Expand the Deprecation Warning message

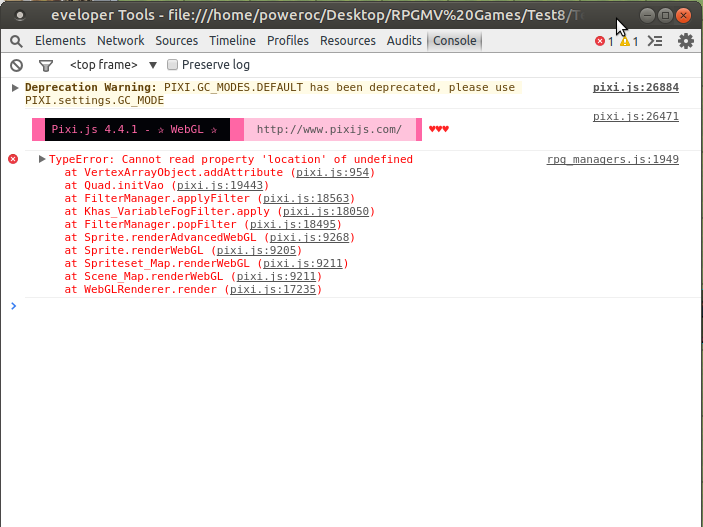click(15, 88)
